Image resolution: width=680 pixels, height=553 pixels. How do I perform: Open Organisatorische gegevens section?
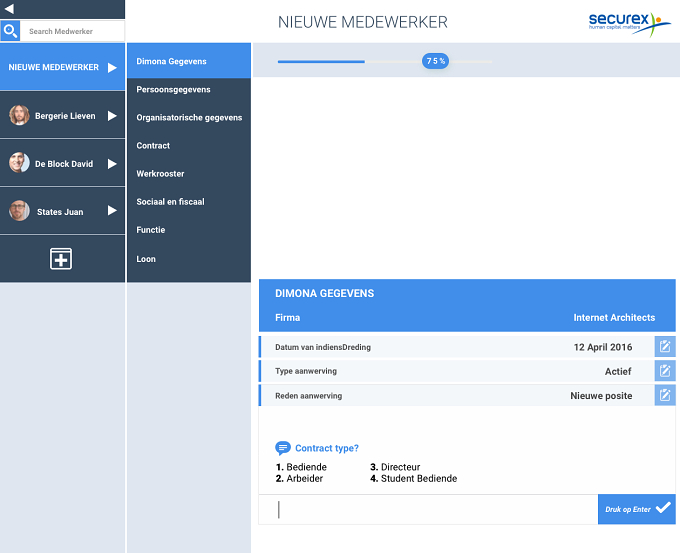pyautogui.click(x=189, y=118)
